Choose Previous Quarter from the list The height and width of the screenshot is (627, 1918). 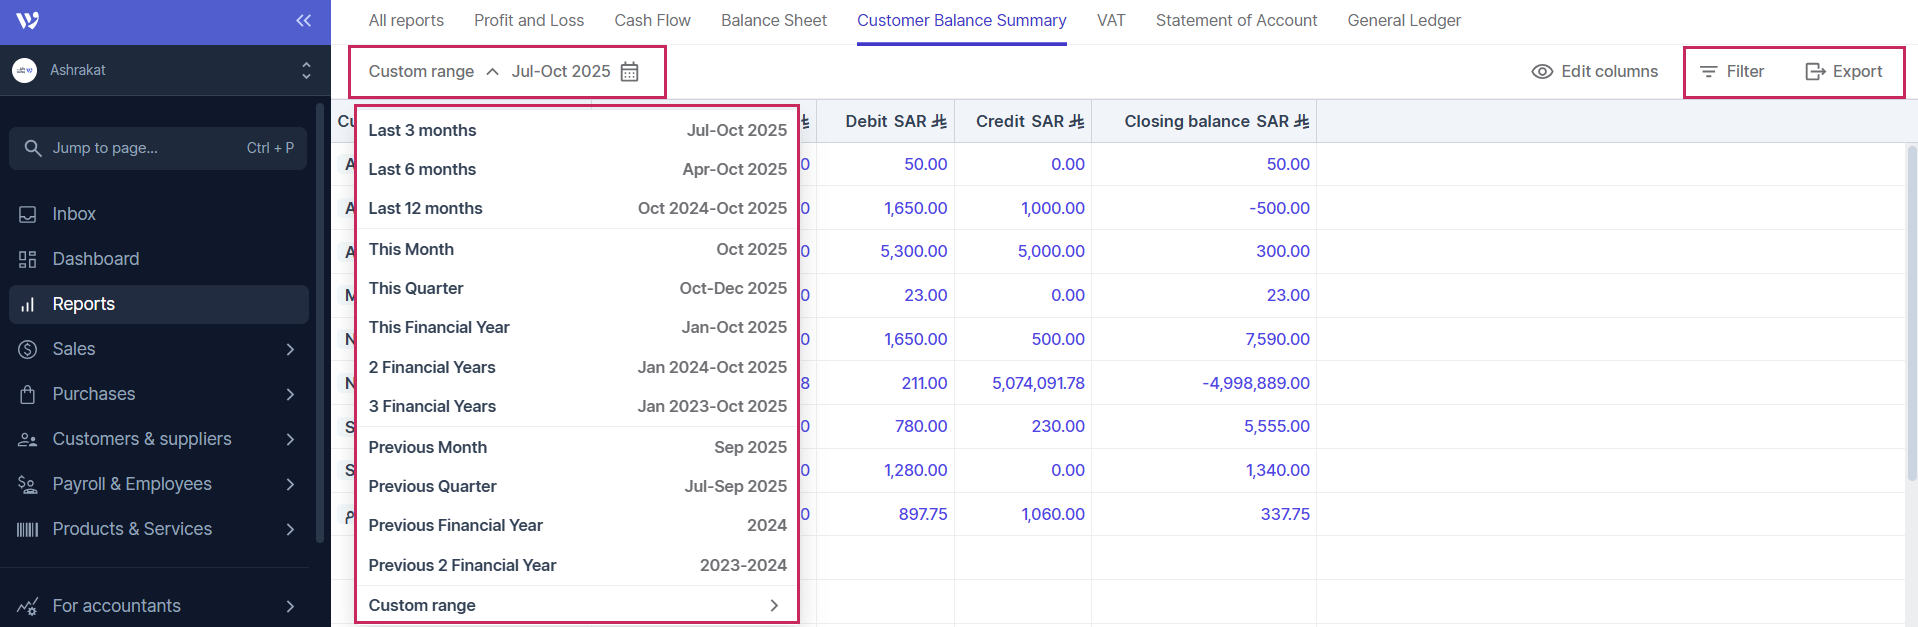pos(576,487)
